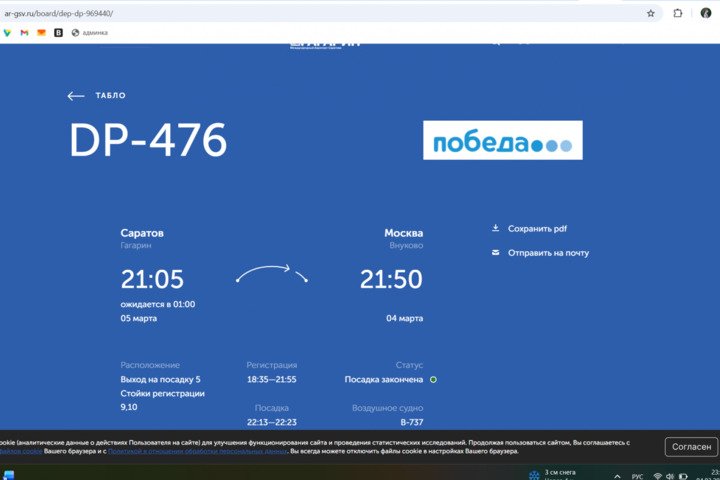Click the Сохранить pdf link

tap(537, 229)
